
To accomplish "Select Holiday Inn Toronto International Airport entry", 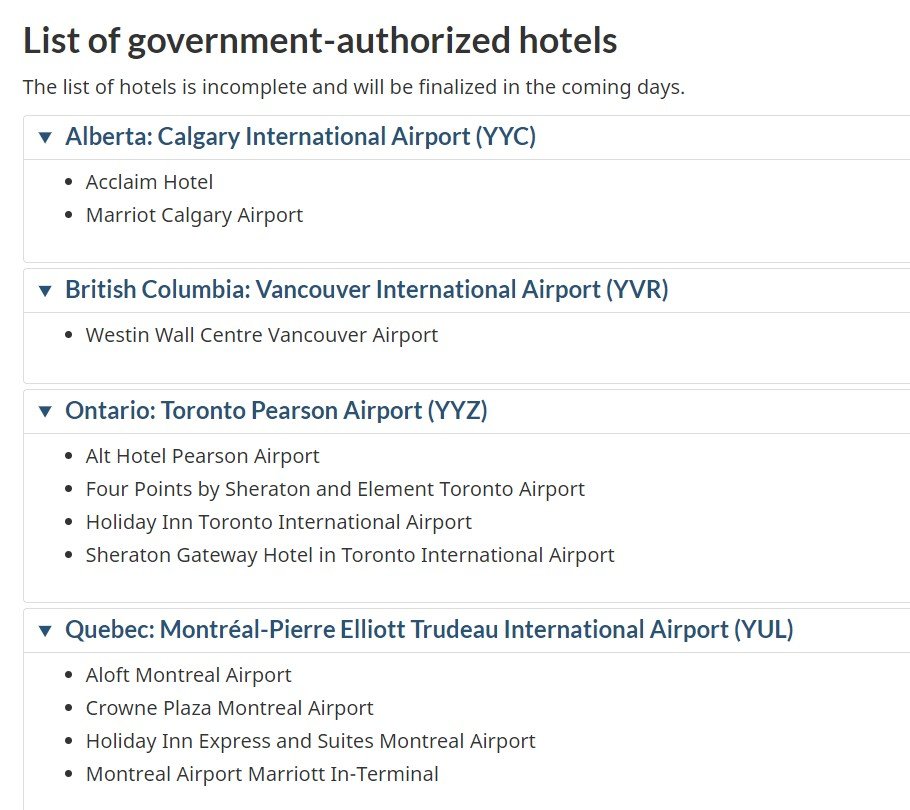I will [x=279, y=523].
